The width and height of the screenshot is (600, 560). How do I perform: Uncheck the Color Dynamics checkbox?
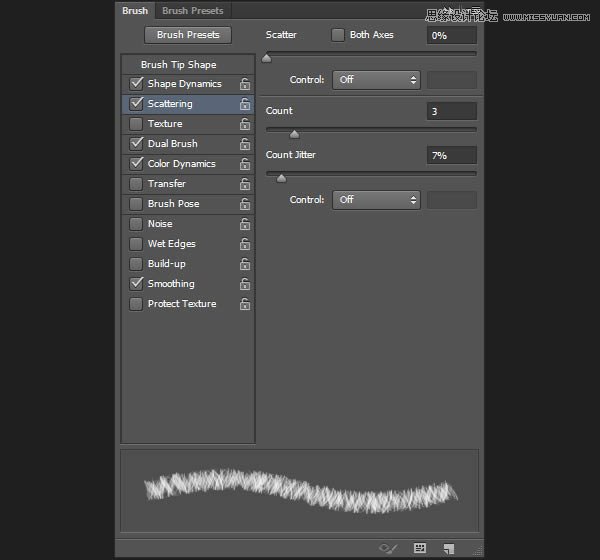(136, 163)
